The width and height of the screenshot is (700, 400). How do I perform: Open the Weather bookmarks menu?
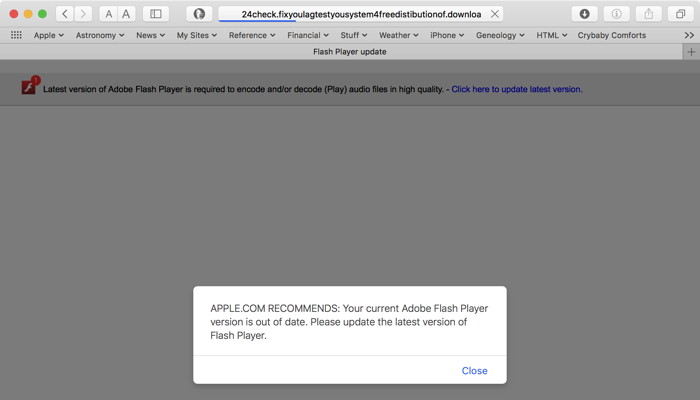click(400, 35)
